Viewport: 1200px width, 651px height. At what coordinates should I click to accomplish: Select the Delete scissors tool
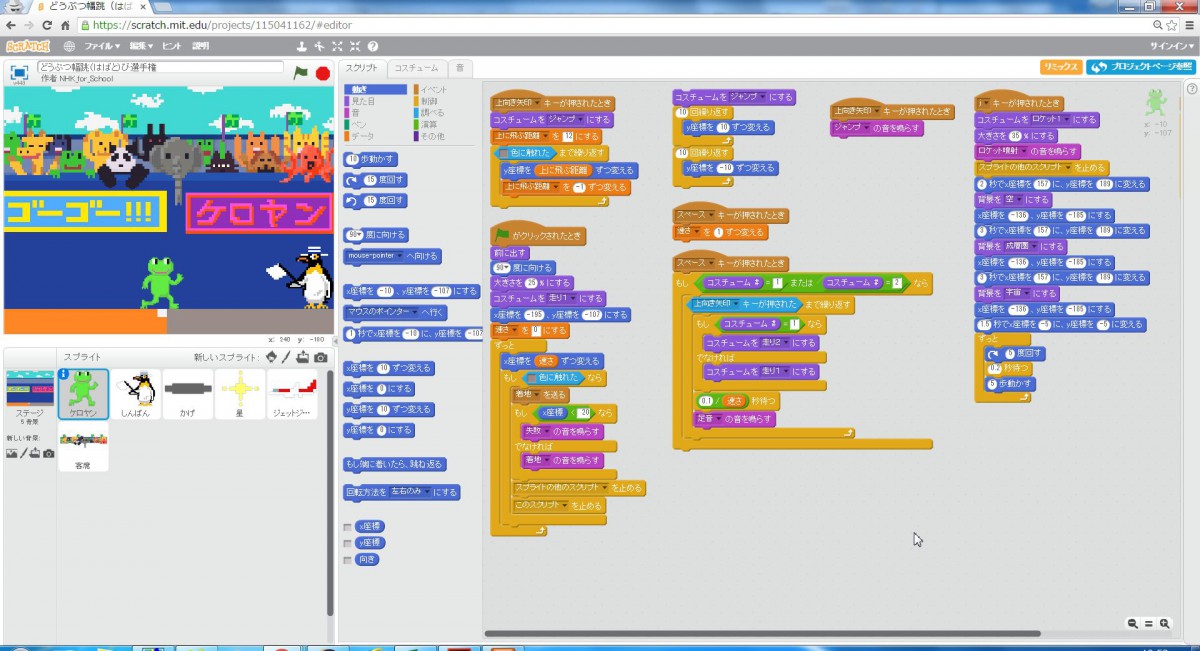(x=319, y=46)
